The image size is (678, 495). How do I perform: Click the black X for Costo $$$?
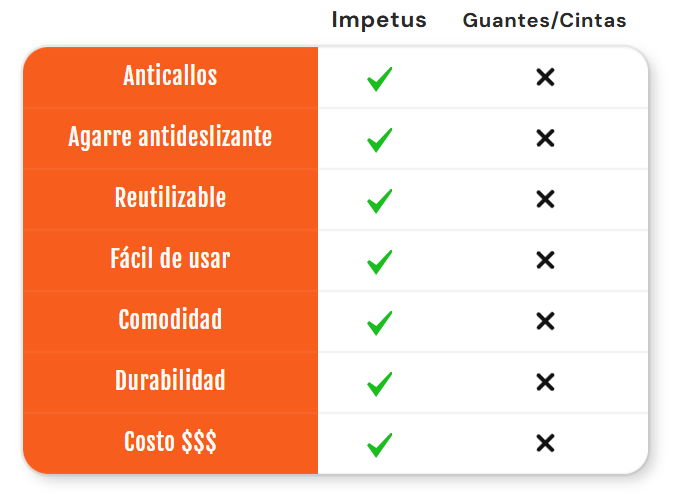tap(545, 443)
